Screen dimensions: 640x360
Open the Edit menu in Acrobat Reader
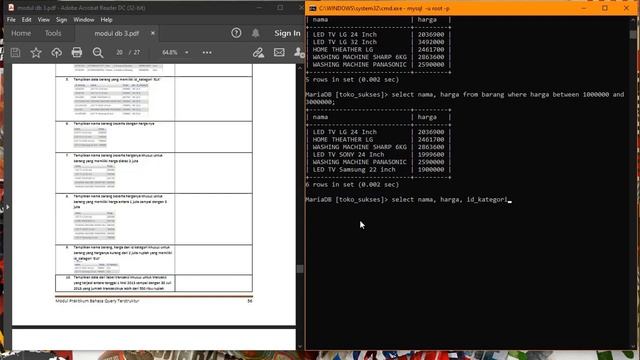[27, 20]
